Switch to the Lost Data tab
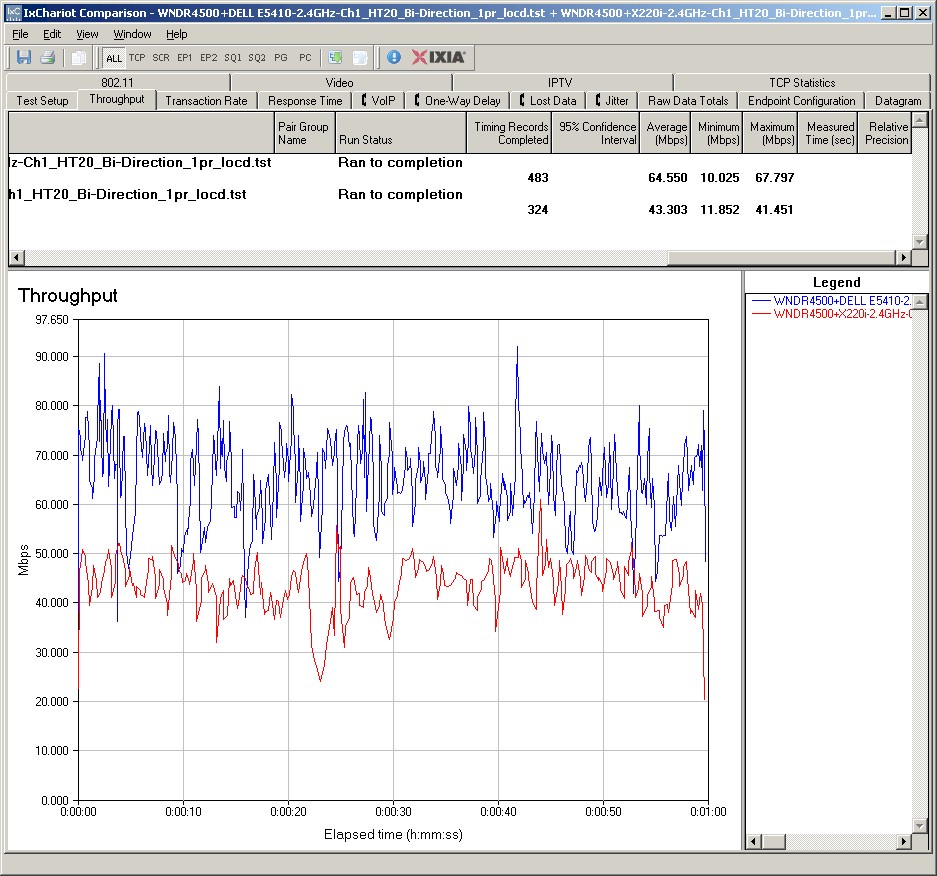The image size is (937, 876). [x=548, y=100]
